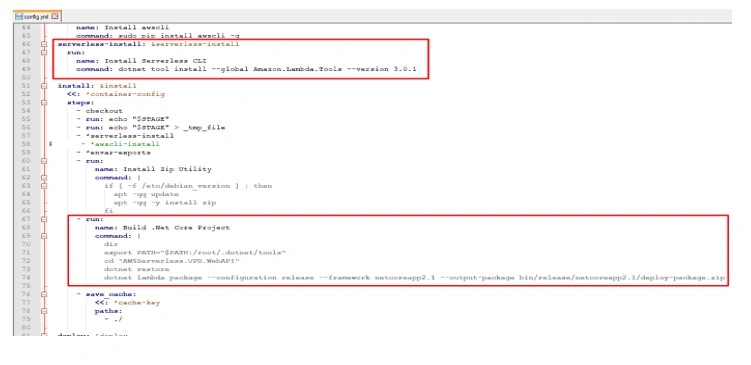The image size is (751, 365).
Task: Select the config.yml file tab
Action: (x=37, y=16)
